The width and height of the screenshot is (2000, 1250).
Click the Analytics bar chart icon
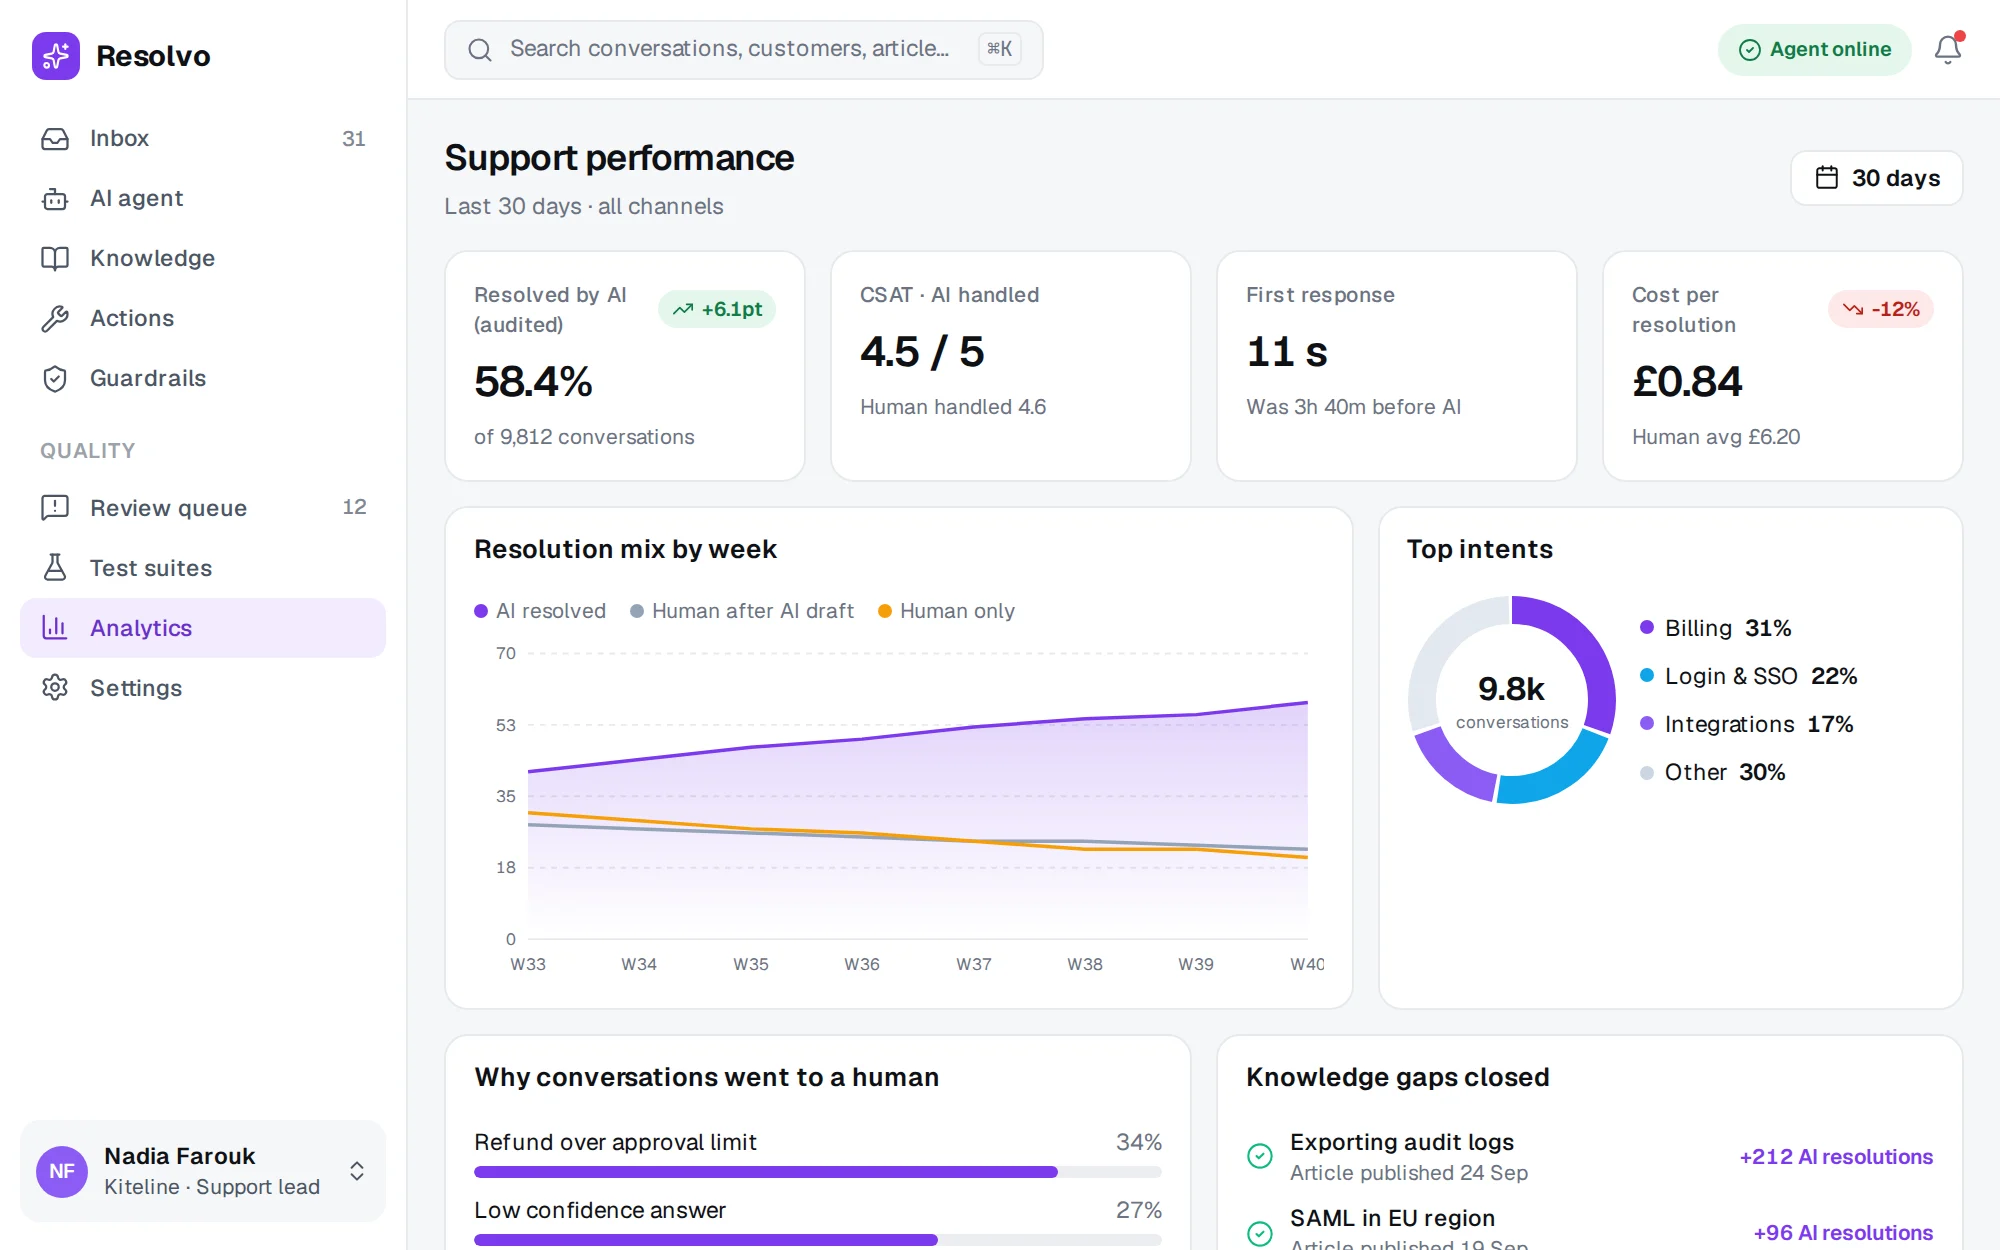click(x=55, y=628)
